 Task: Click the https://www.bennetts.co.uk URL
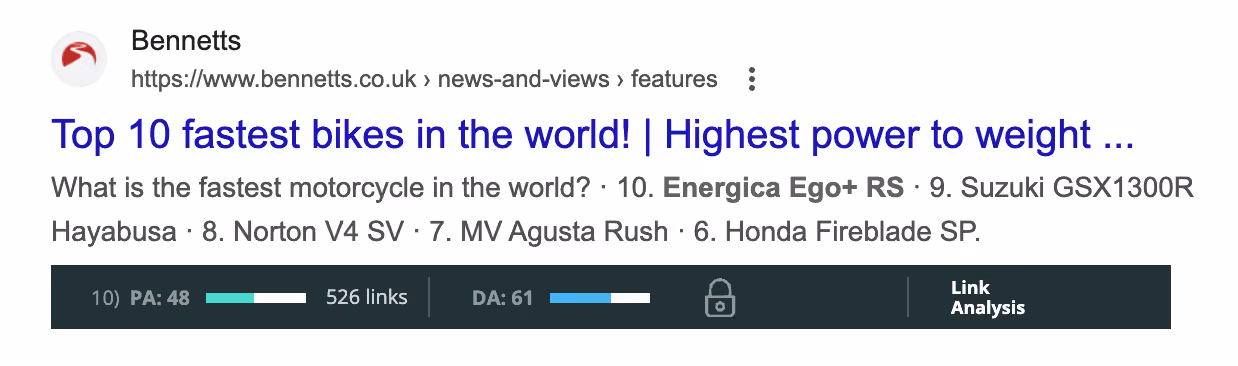click(274, 79)
